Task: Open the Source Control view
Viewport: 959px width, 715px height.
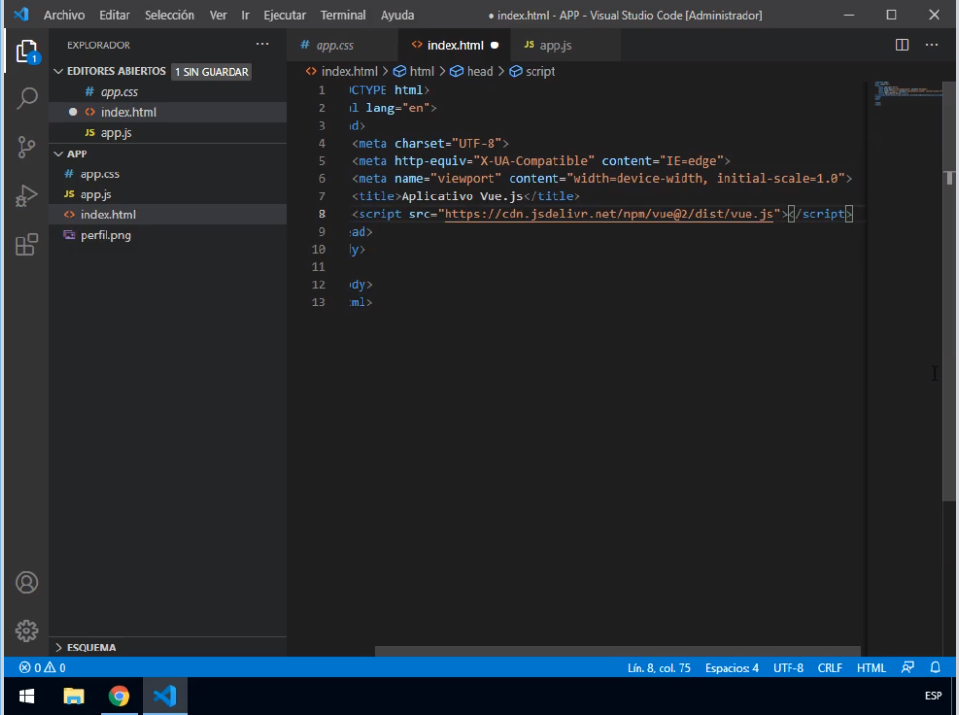Action: [x=27, y=148]
